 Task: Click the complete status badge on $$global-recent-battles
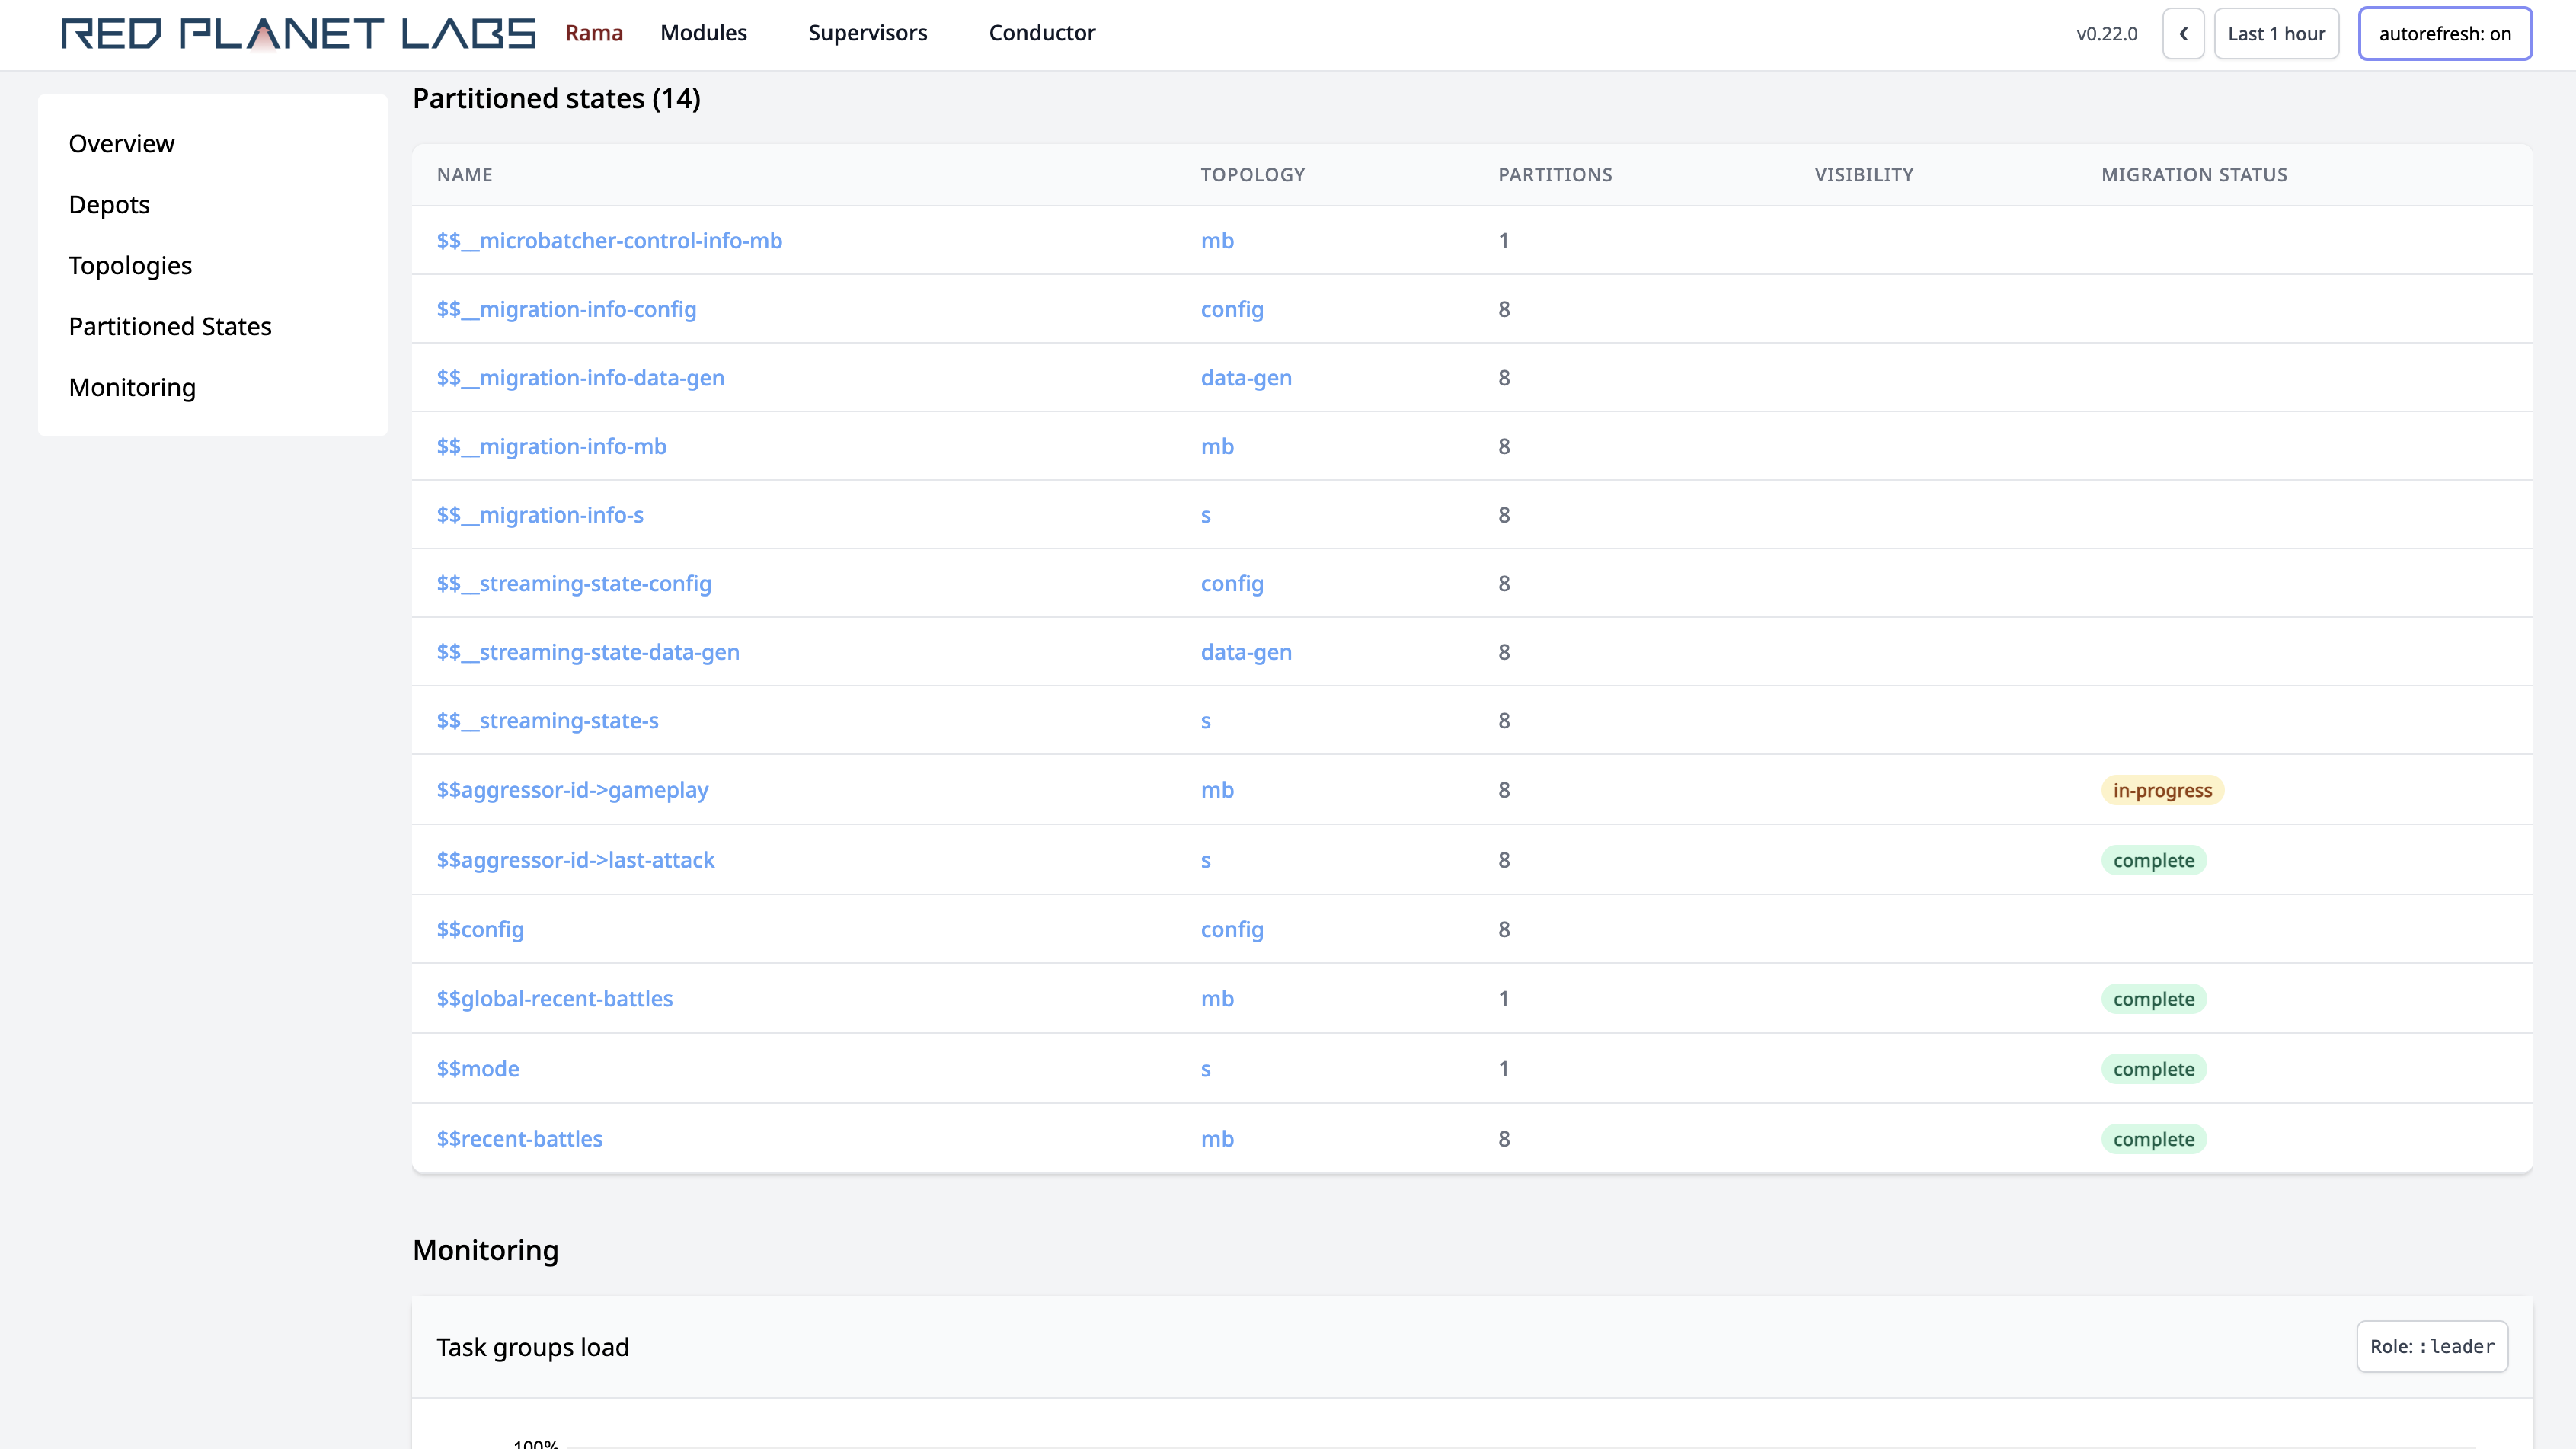(x=2155, y=1000)
